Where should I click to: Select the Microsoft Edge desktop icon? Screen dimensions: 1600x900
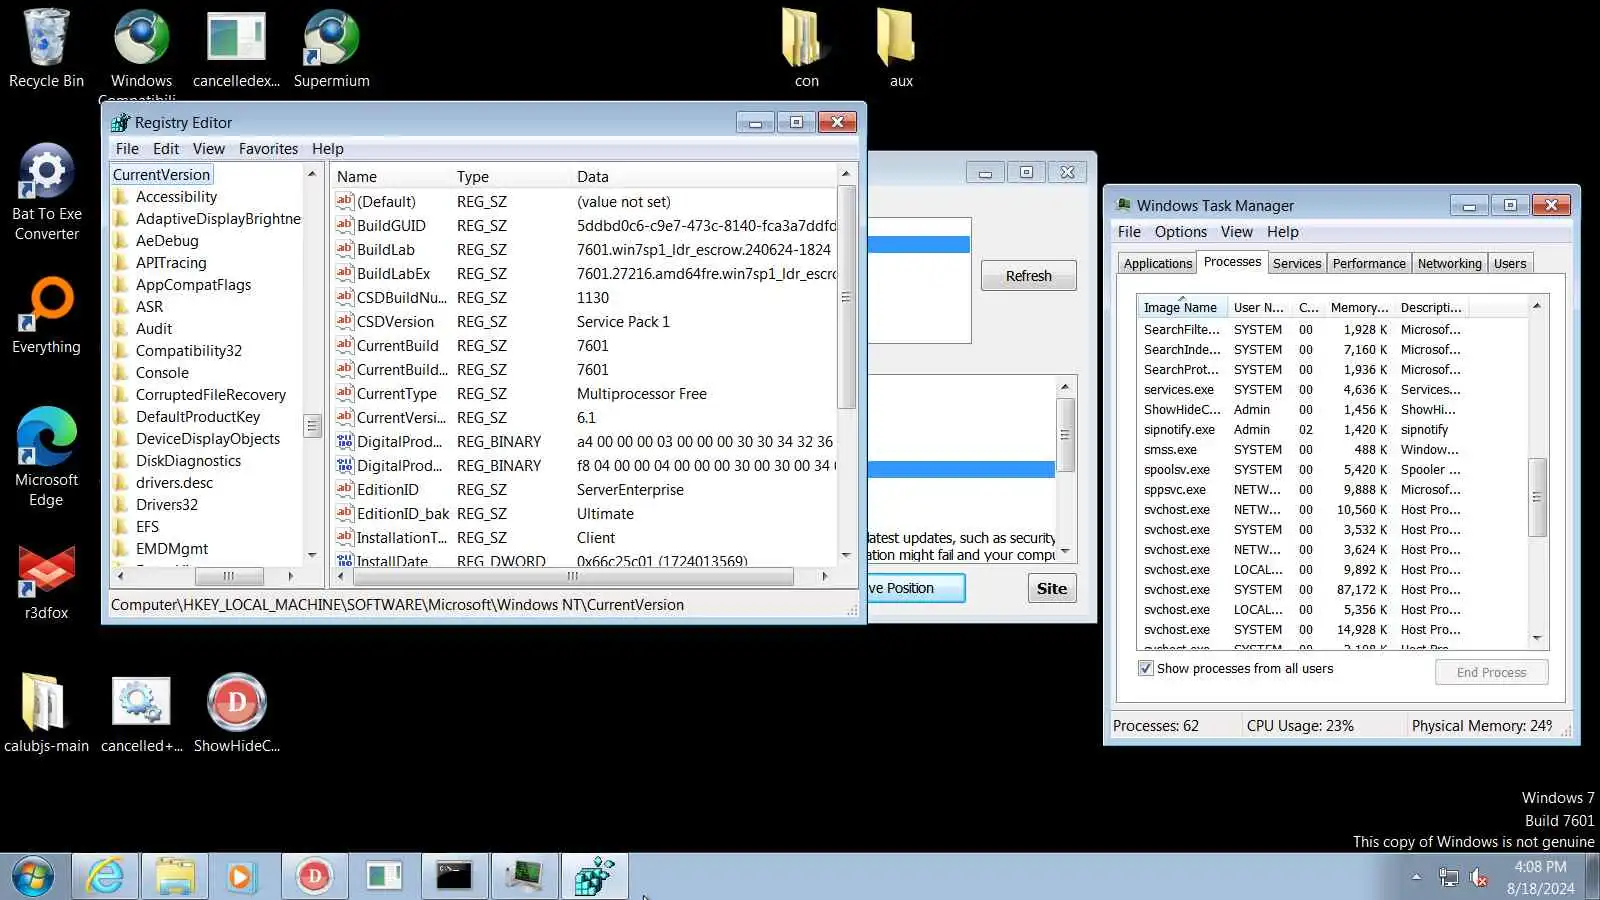tap(46, 456)
